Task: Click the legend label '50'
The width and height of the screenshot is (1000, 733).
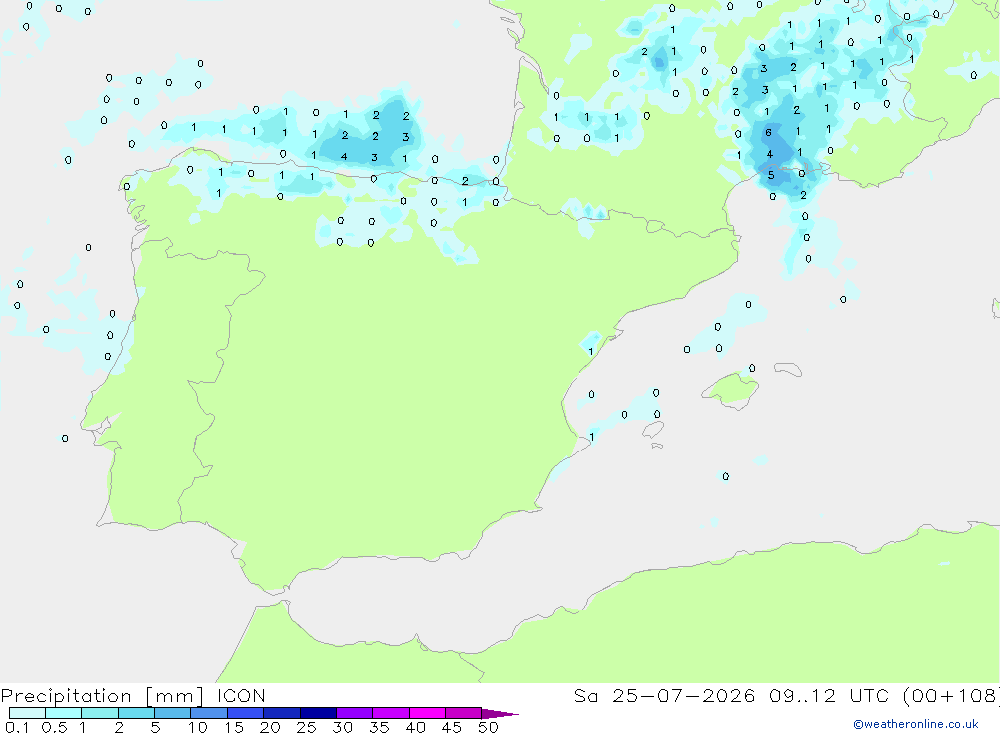Action: pos(488,727)
